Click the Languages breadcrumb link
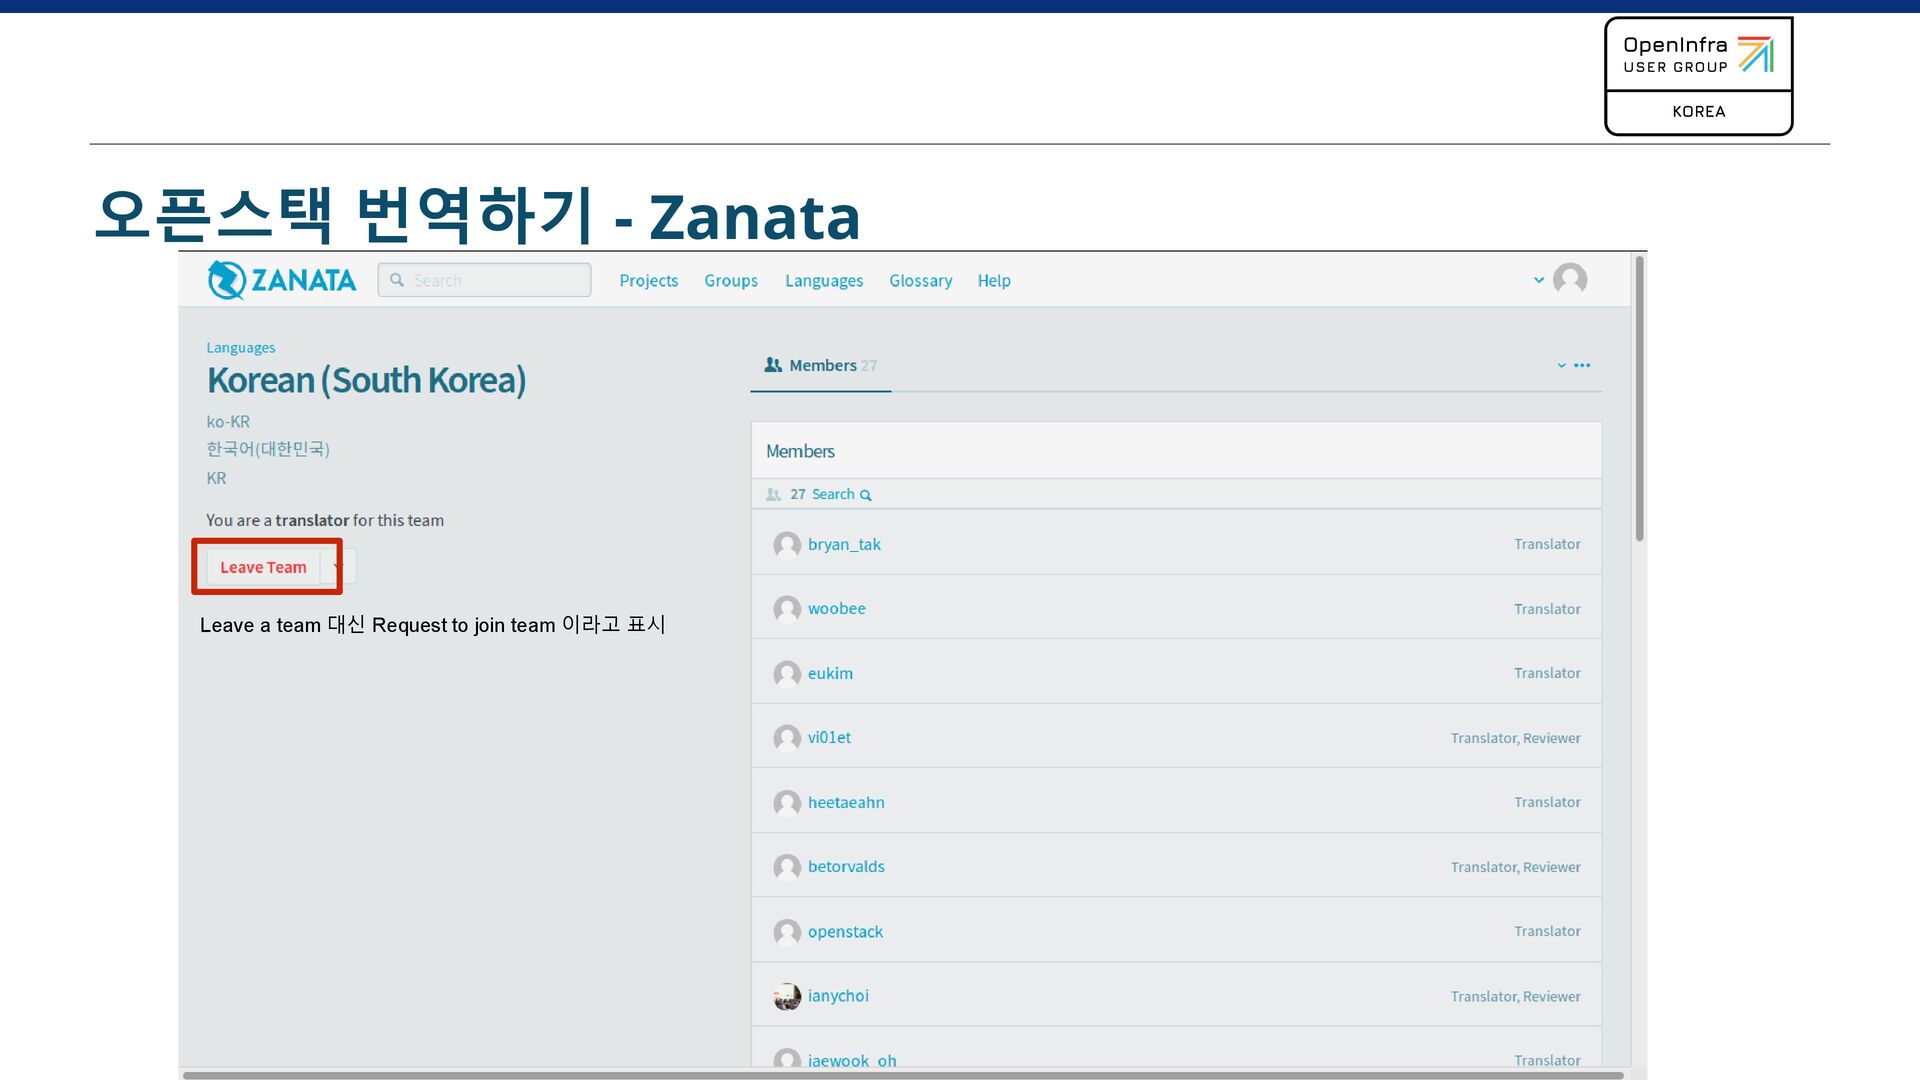Screen dimensions: 1920x1080 tap(241, 348)
